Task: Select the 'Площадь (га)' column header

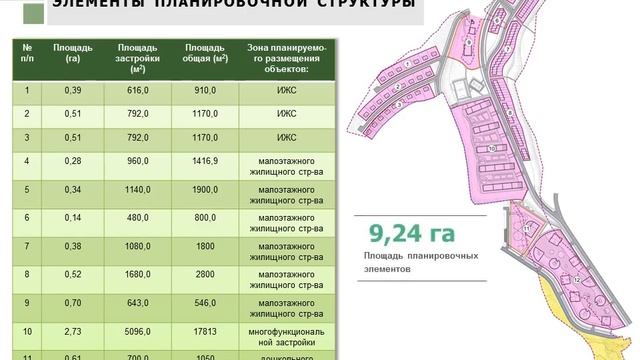Action: click(x=73, y=53)
